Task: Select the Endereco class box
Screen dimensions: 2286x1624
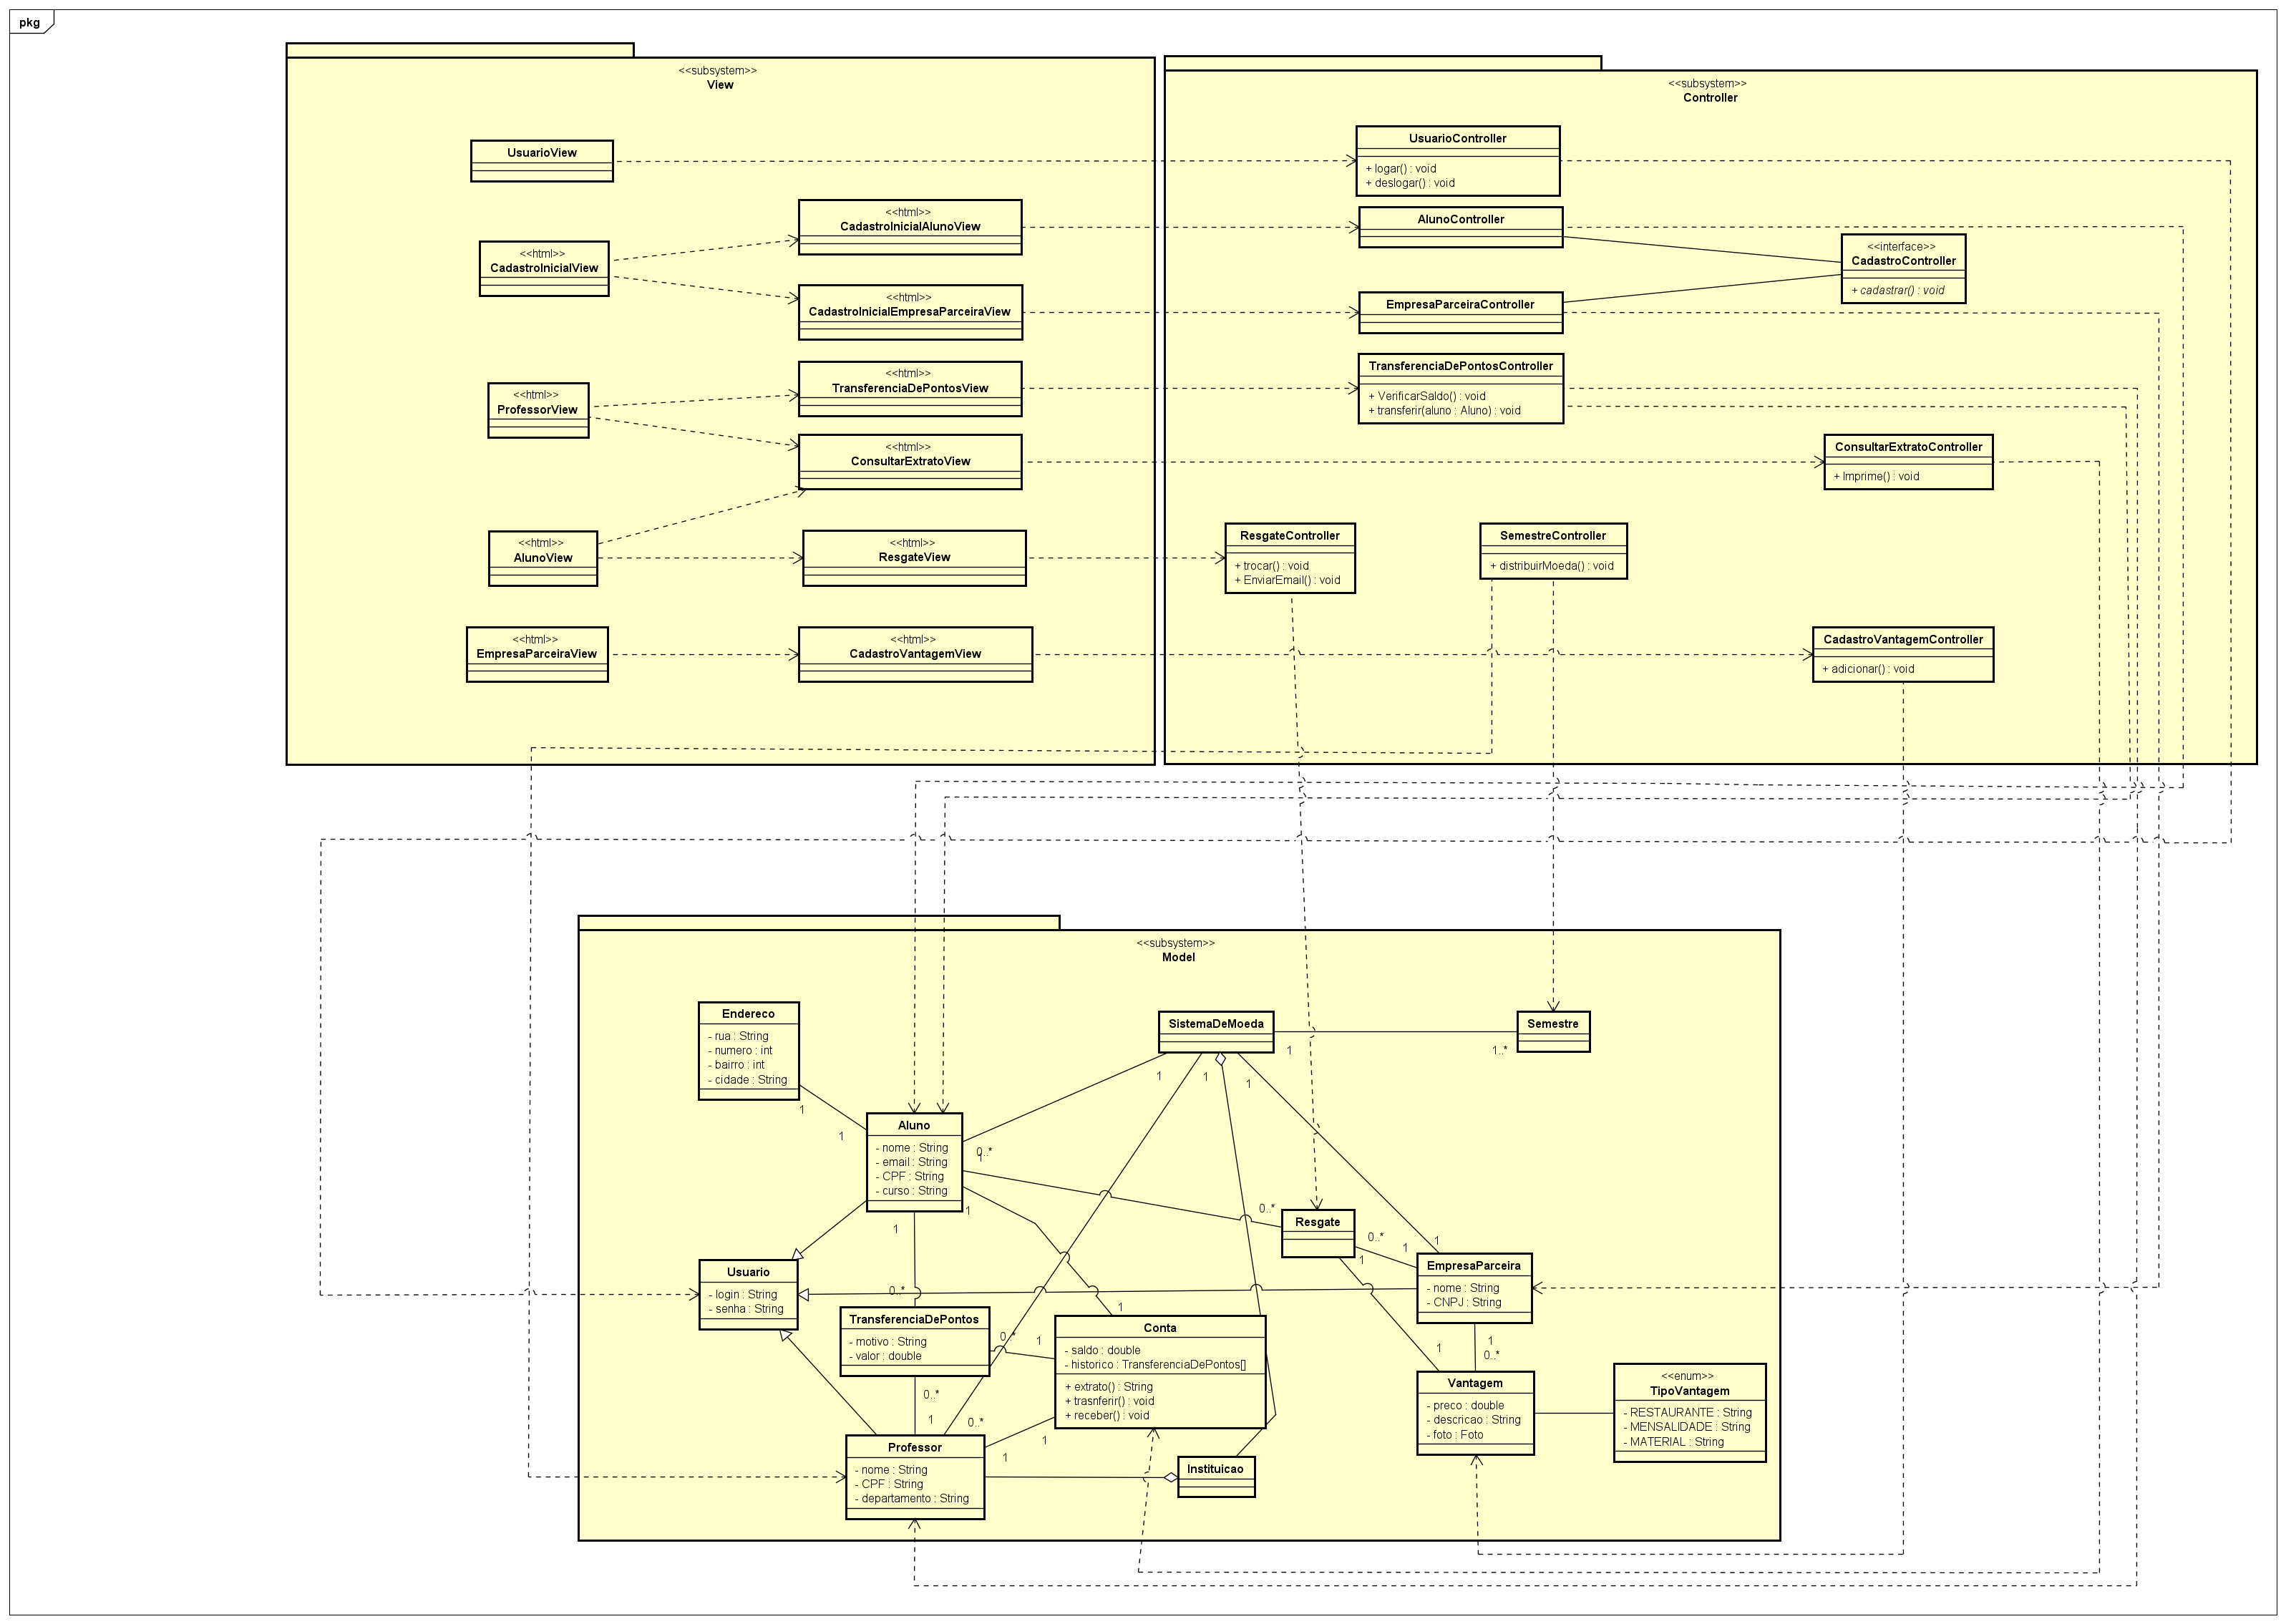Action: (748, 1014)
